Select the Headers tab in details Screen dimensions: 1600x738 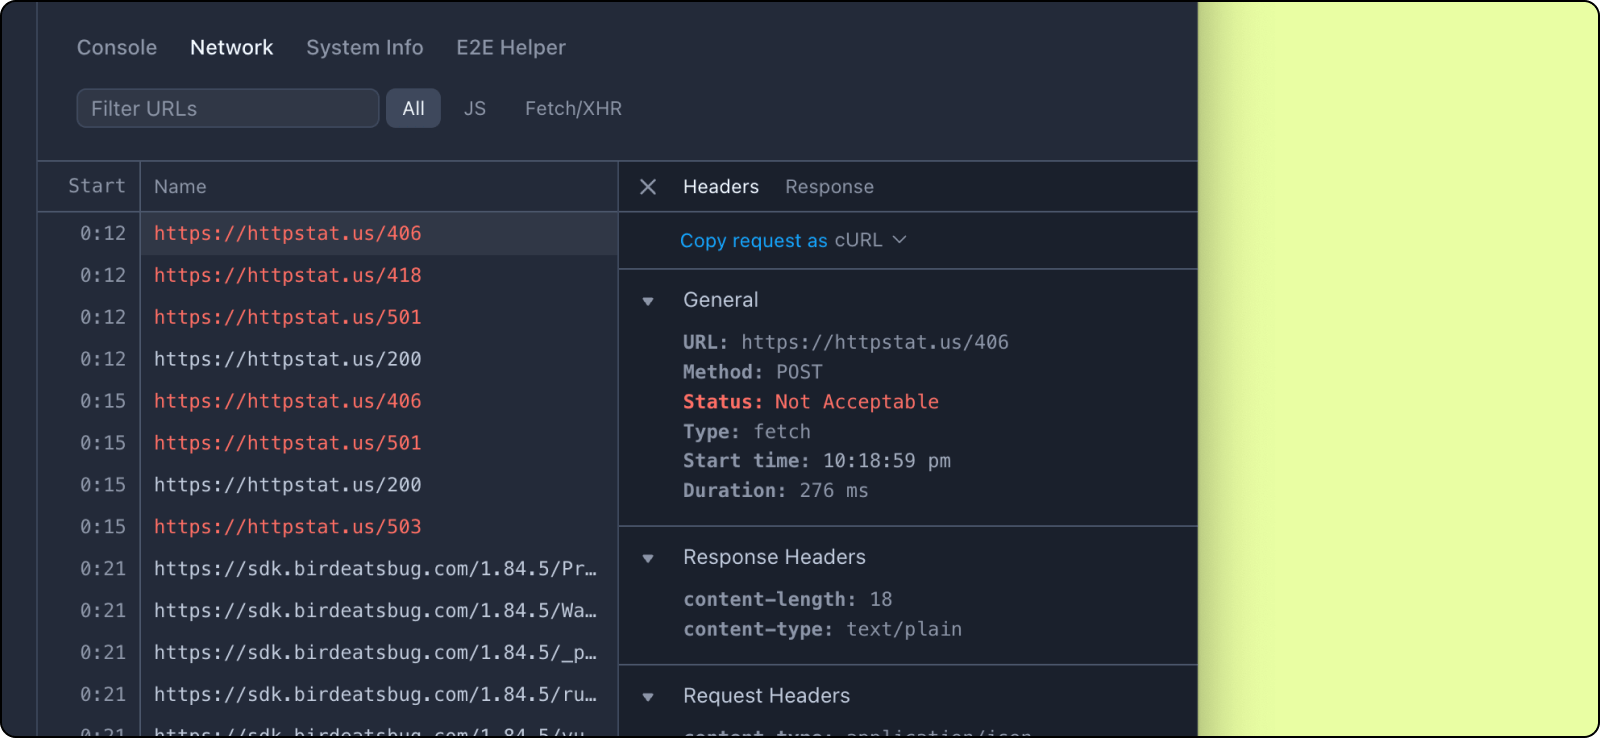pyautogui.click(x=720, y=187)
